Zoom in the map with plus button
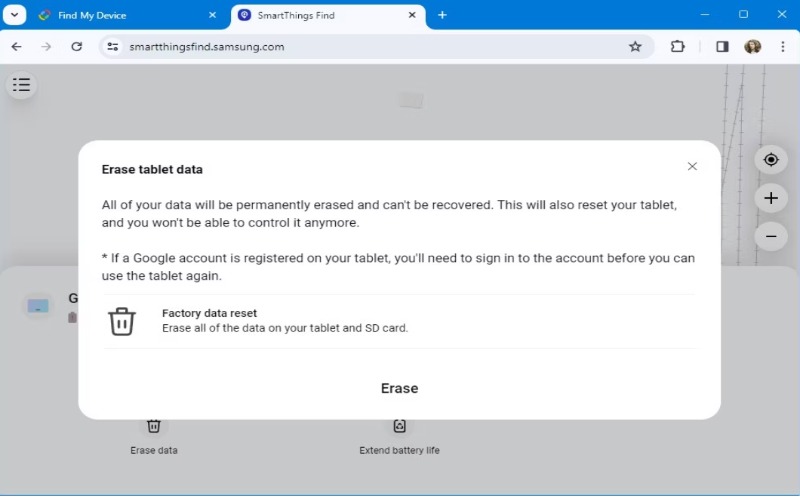The height and width of the screenshot is (500, 800). tap(771, 198)
